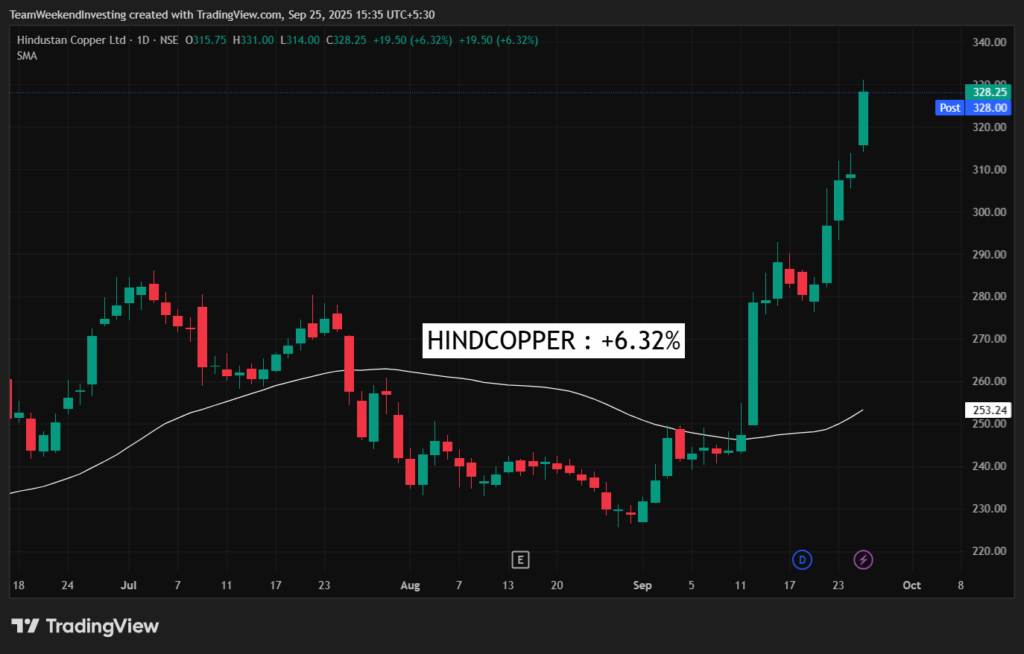Click the Aug label on time axis
Image resolution: width=1024 pixels, height=654 pixels.
(x=410, y=585)
